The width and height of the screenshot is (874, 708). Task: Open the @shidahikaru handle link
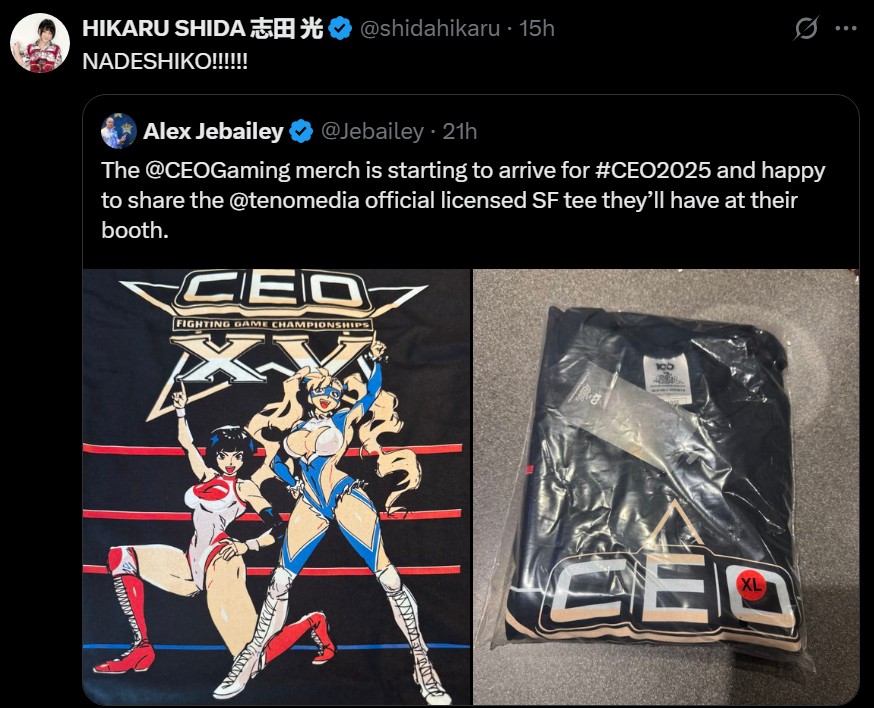coord(430,28)
